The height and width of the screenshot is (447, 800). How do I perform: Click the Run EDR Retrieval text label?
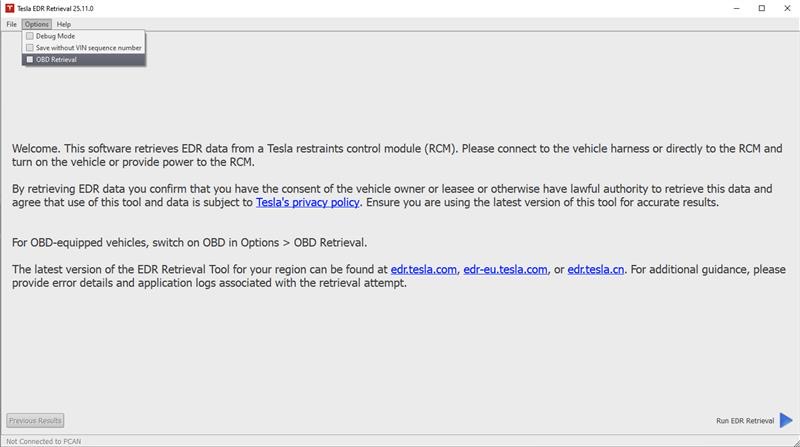point(745,421)
